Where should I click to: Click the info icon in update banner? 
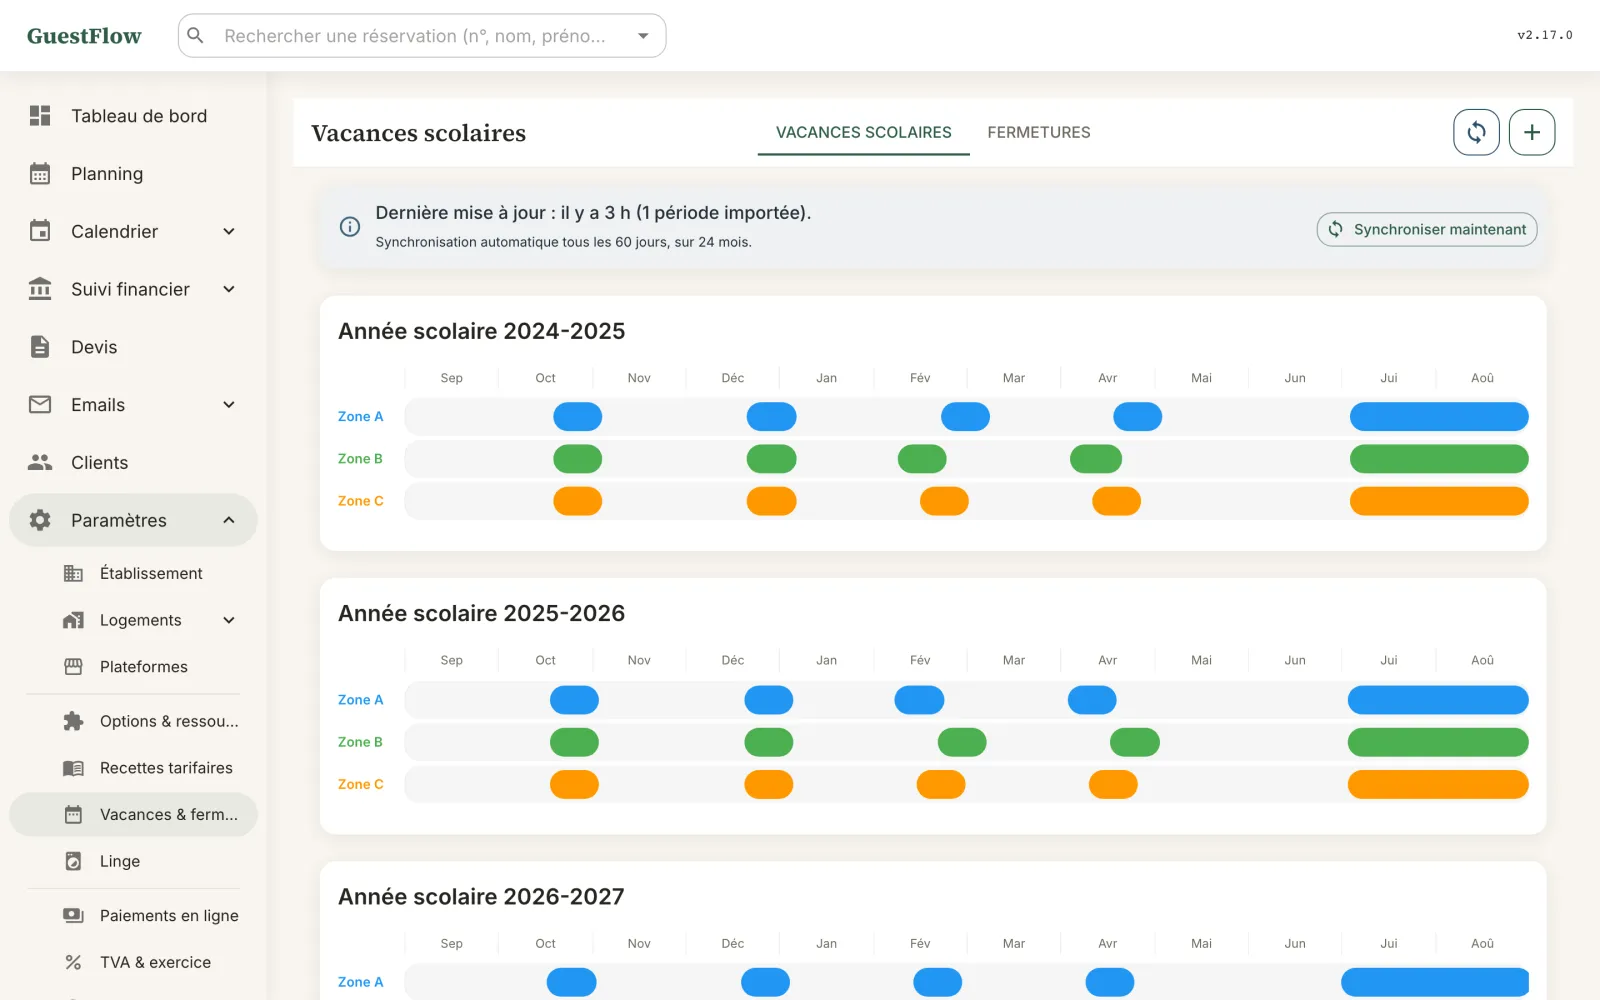350,227
